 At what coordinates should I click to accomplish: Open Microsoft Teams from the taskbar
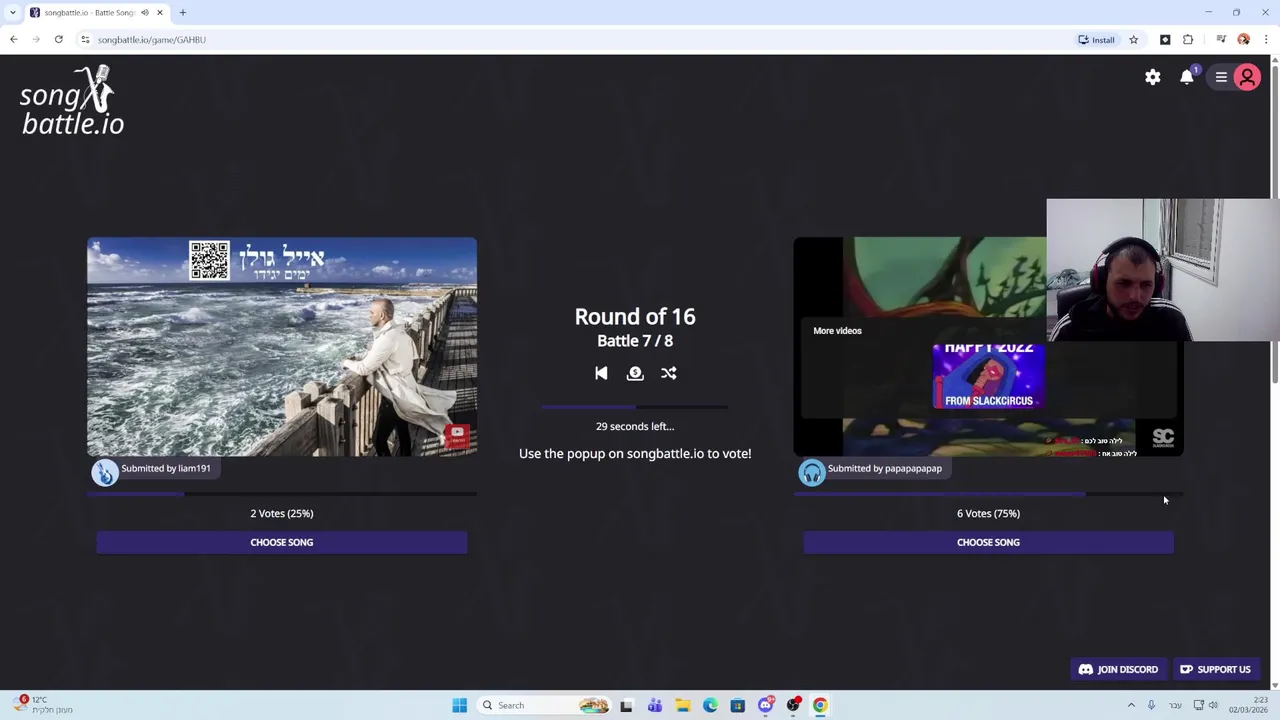coord(654,705)
